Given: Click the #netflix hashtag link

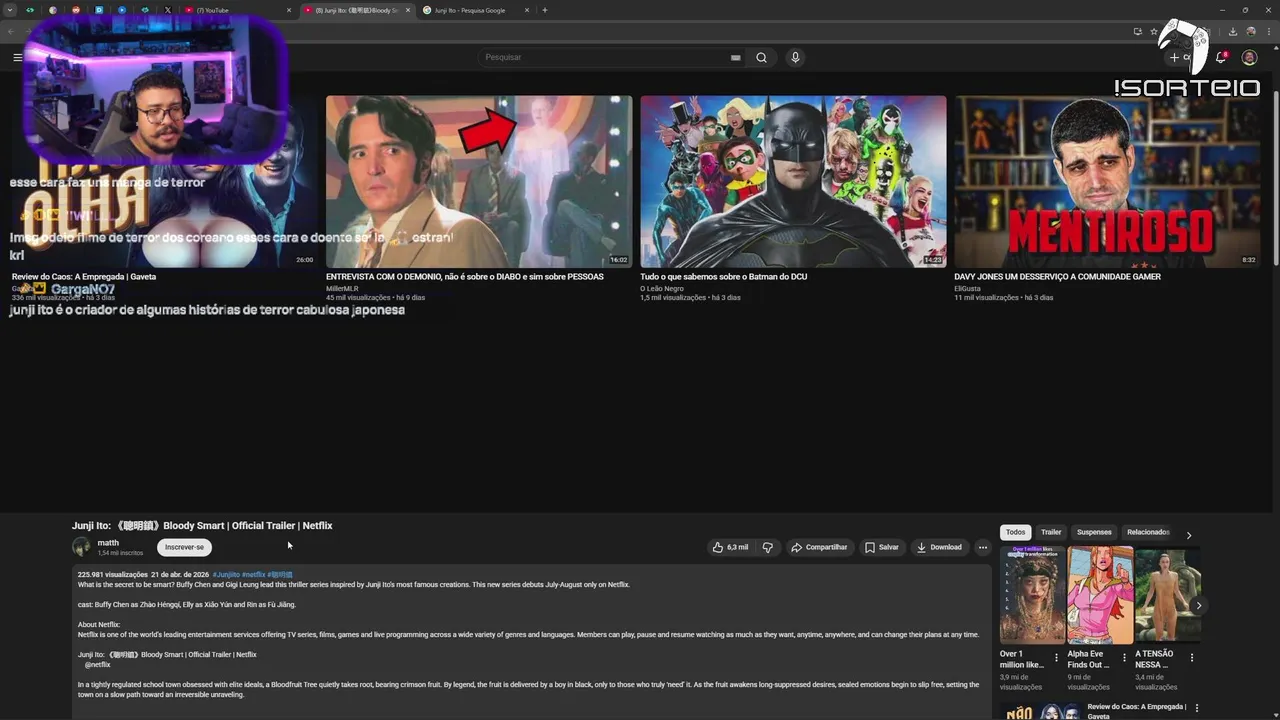Looking at the screenshot, I should pos(253,575).
